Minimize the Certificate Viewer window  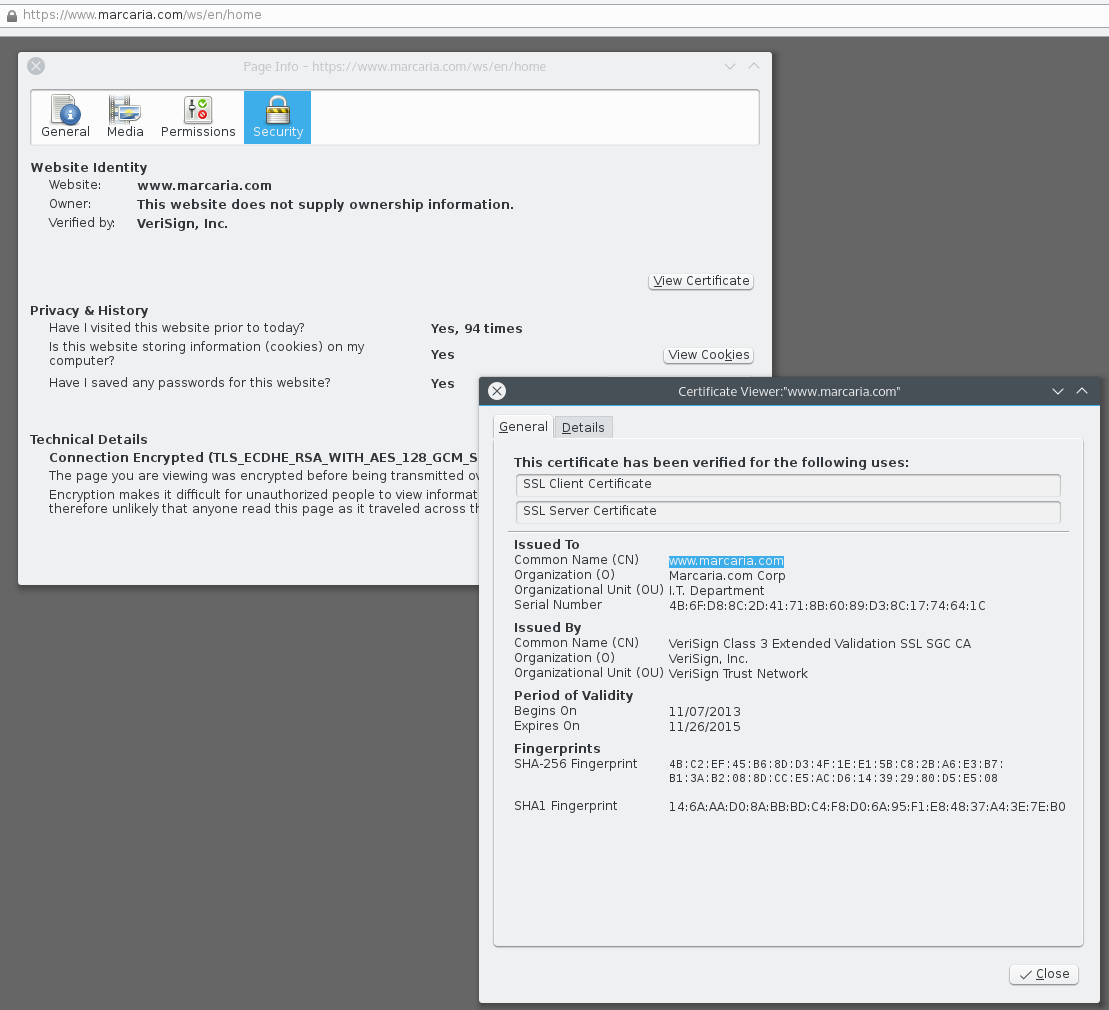tap(1057, 391)
